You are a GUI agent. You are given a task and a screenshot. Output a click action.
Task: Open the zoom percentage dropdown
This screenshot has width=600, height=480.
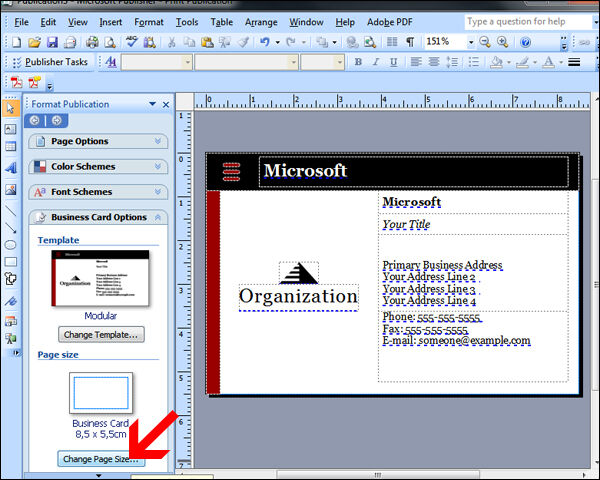click(471, 42)
